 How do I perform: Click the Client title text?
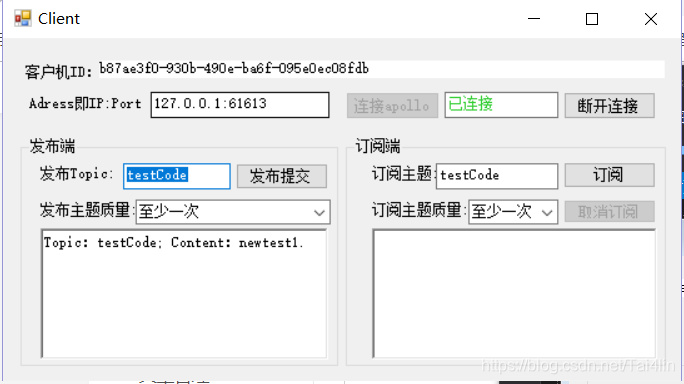coord(59,19)
